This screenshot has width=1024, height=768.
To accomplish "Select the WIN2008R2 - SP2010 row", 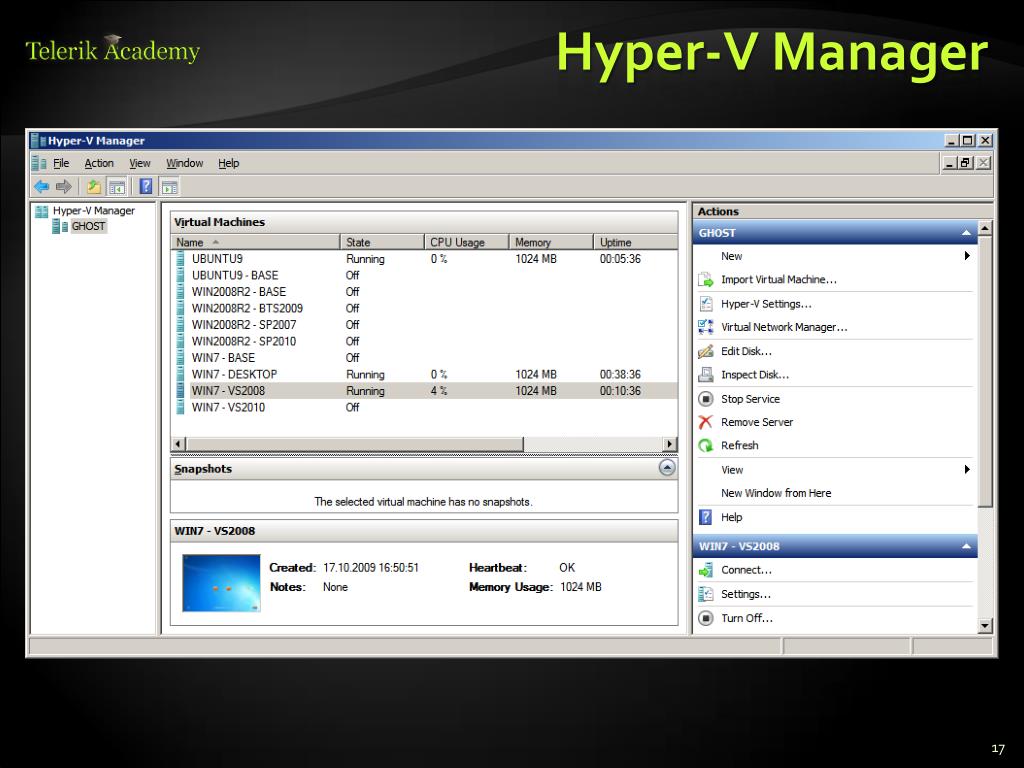I will [424, 342].
